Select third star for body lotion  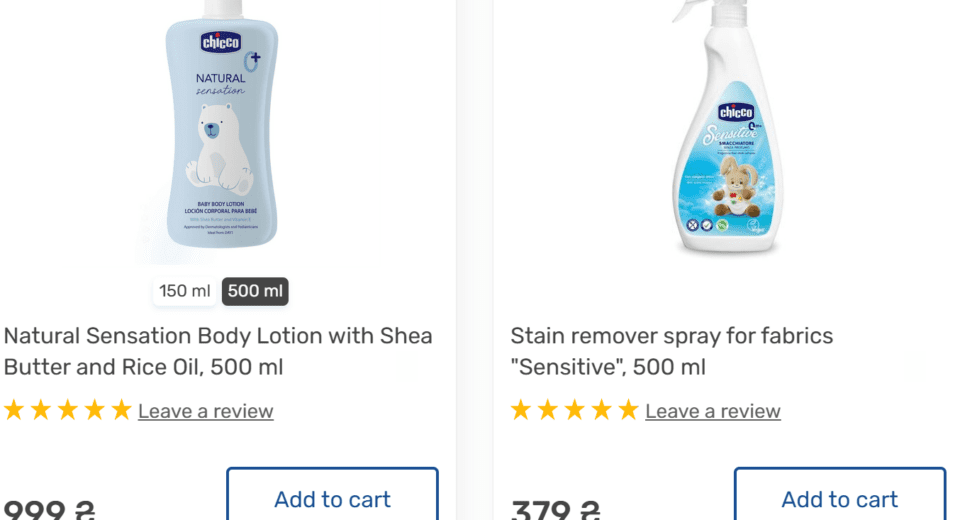coord(68,410)
